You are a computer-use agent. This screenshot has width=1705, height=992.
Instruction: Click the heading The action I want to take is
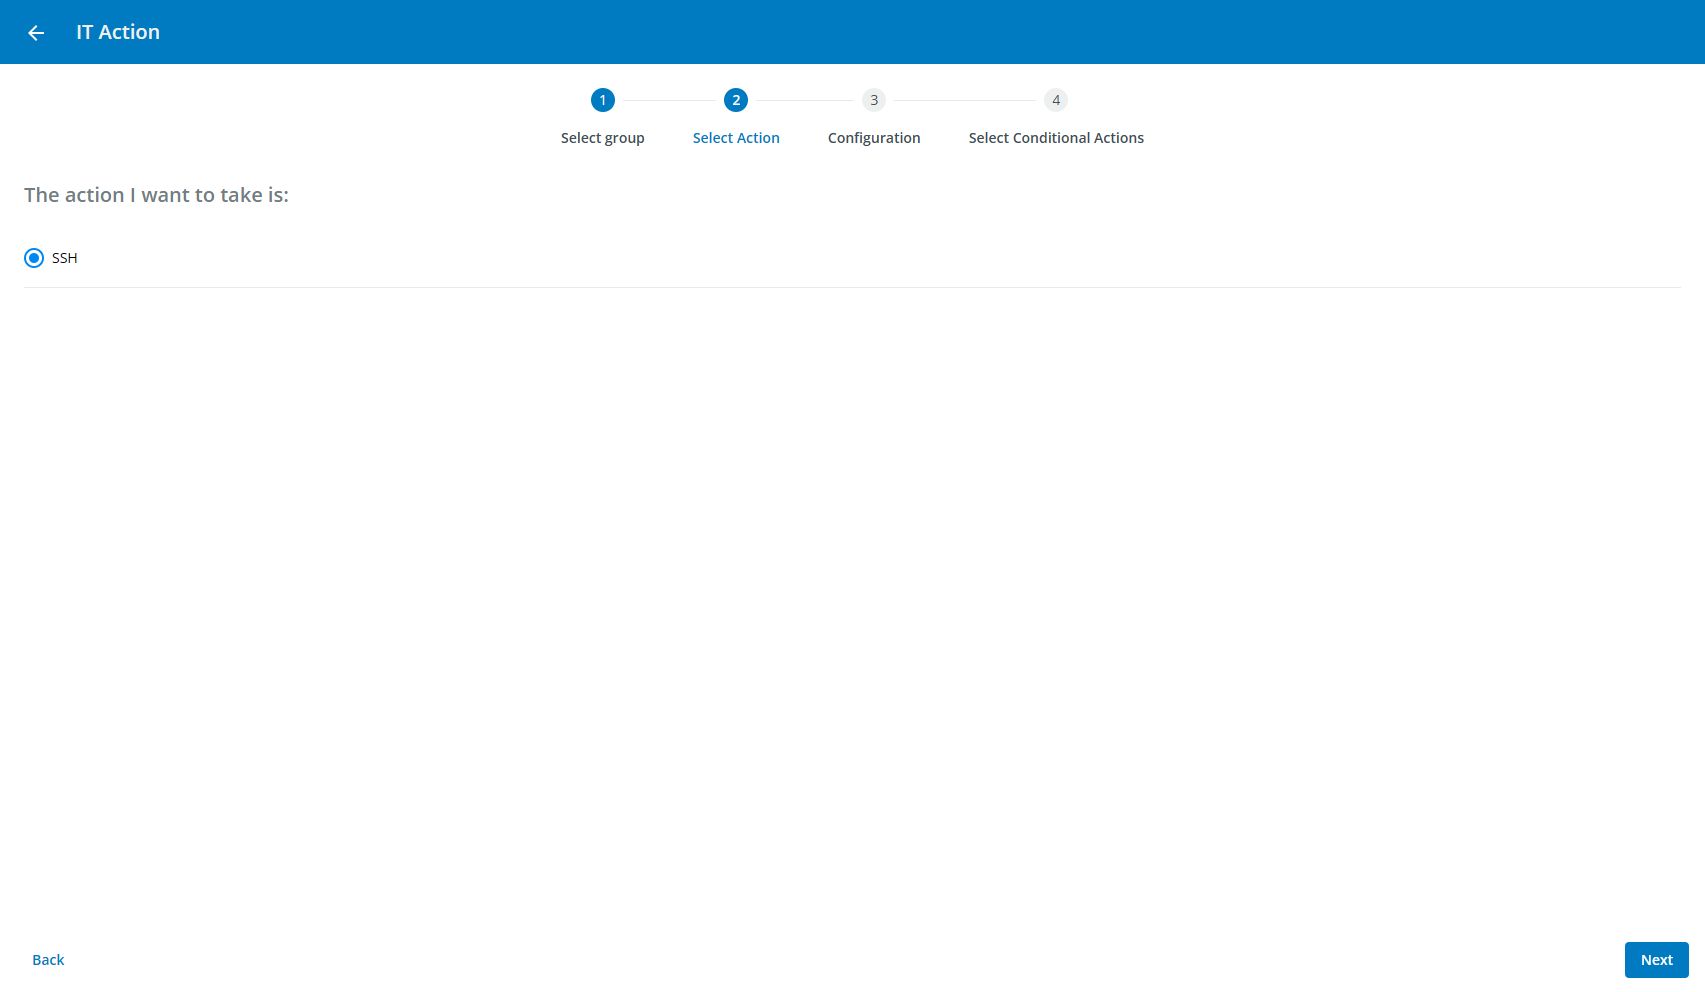157,195
